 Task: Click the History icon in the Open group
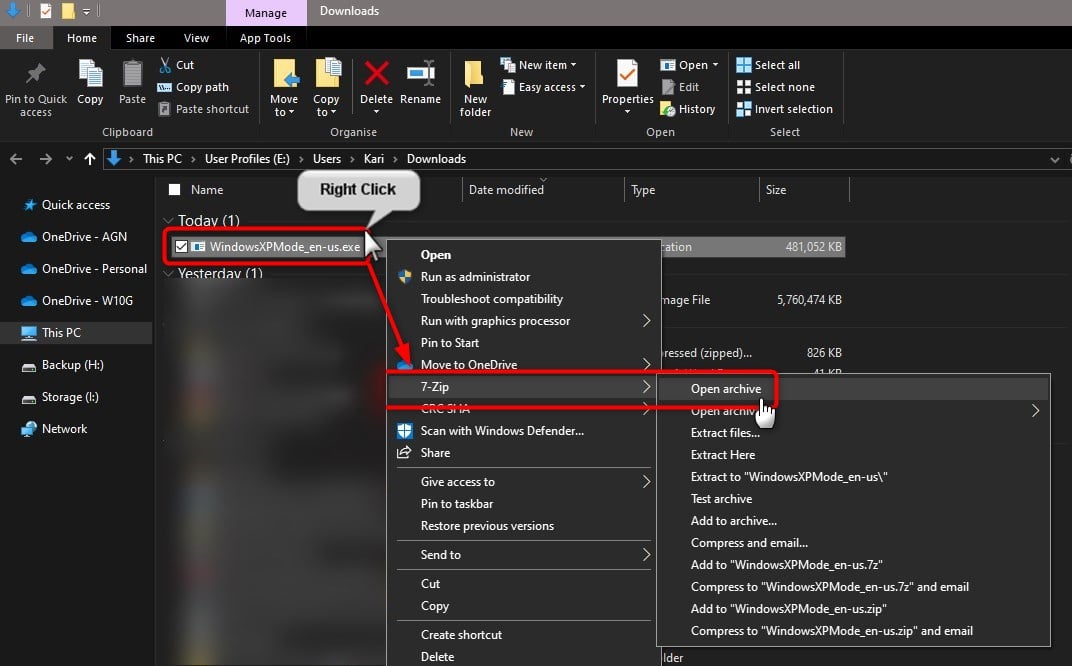pos(689,109)
